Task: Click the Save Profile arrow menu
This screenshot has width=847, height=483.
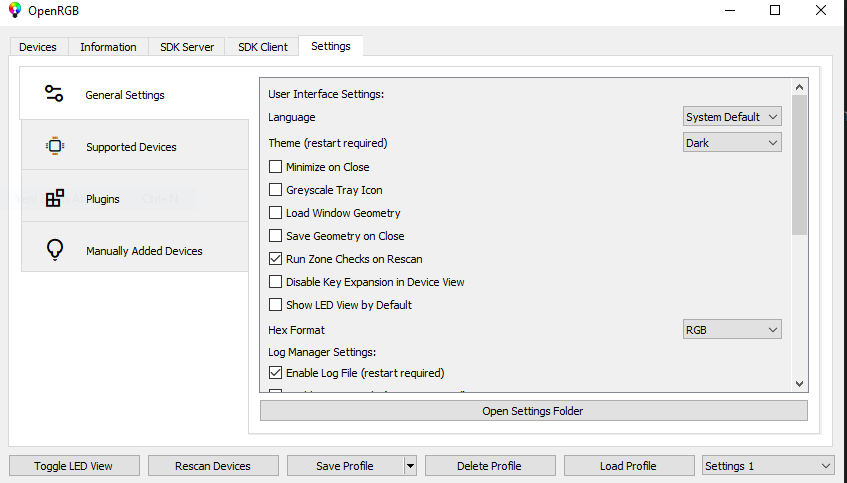Action: [x=411, y=466]
